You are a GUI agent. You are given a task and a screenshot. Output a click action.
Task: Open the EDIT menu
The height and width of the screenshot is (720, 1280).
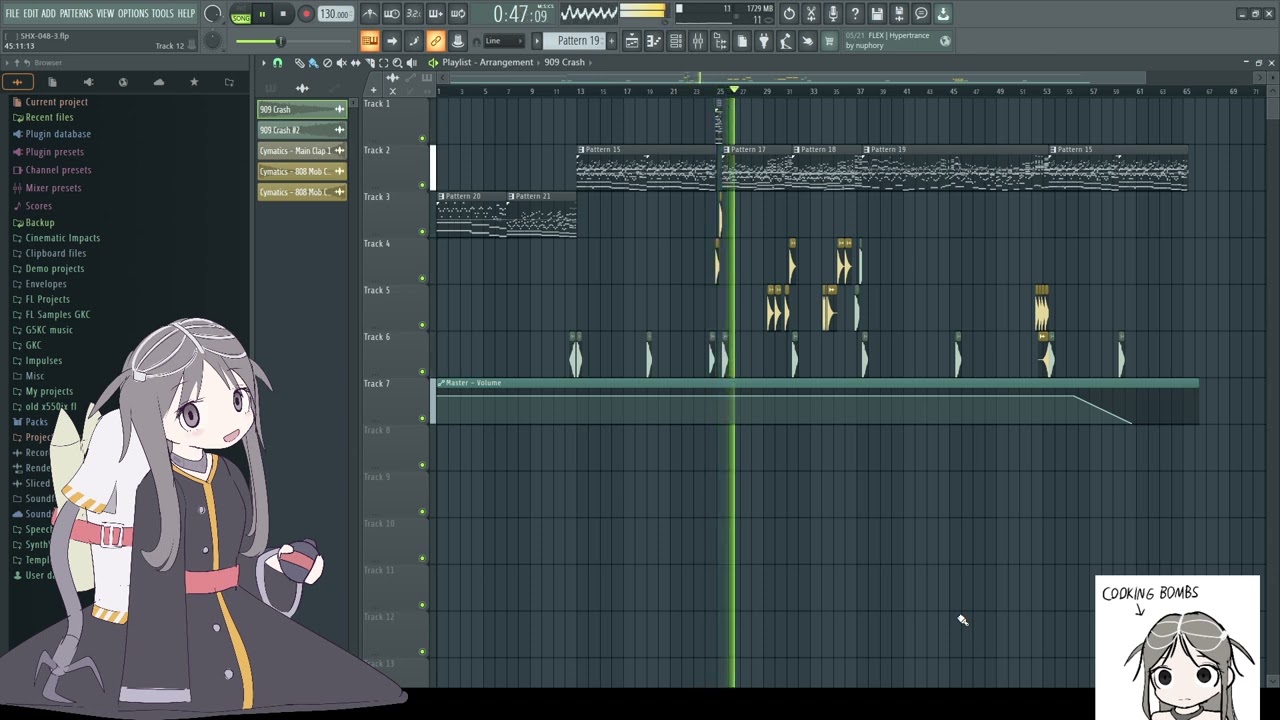pos(31,14)
